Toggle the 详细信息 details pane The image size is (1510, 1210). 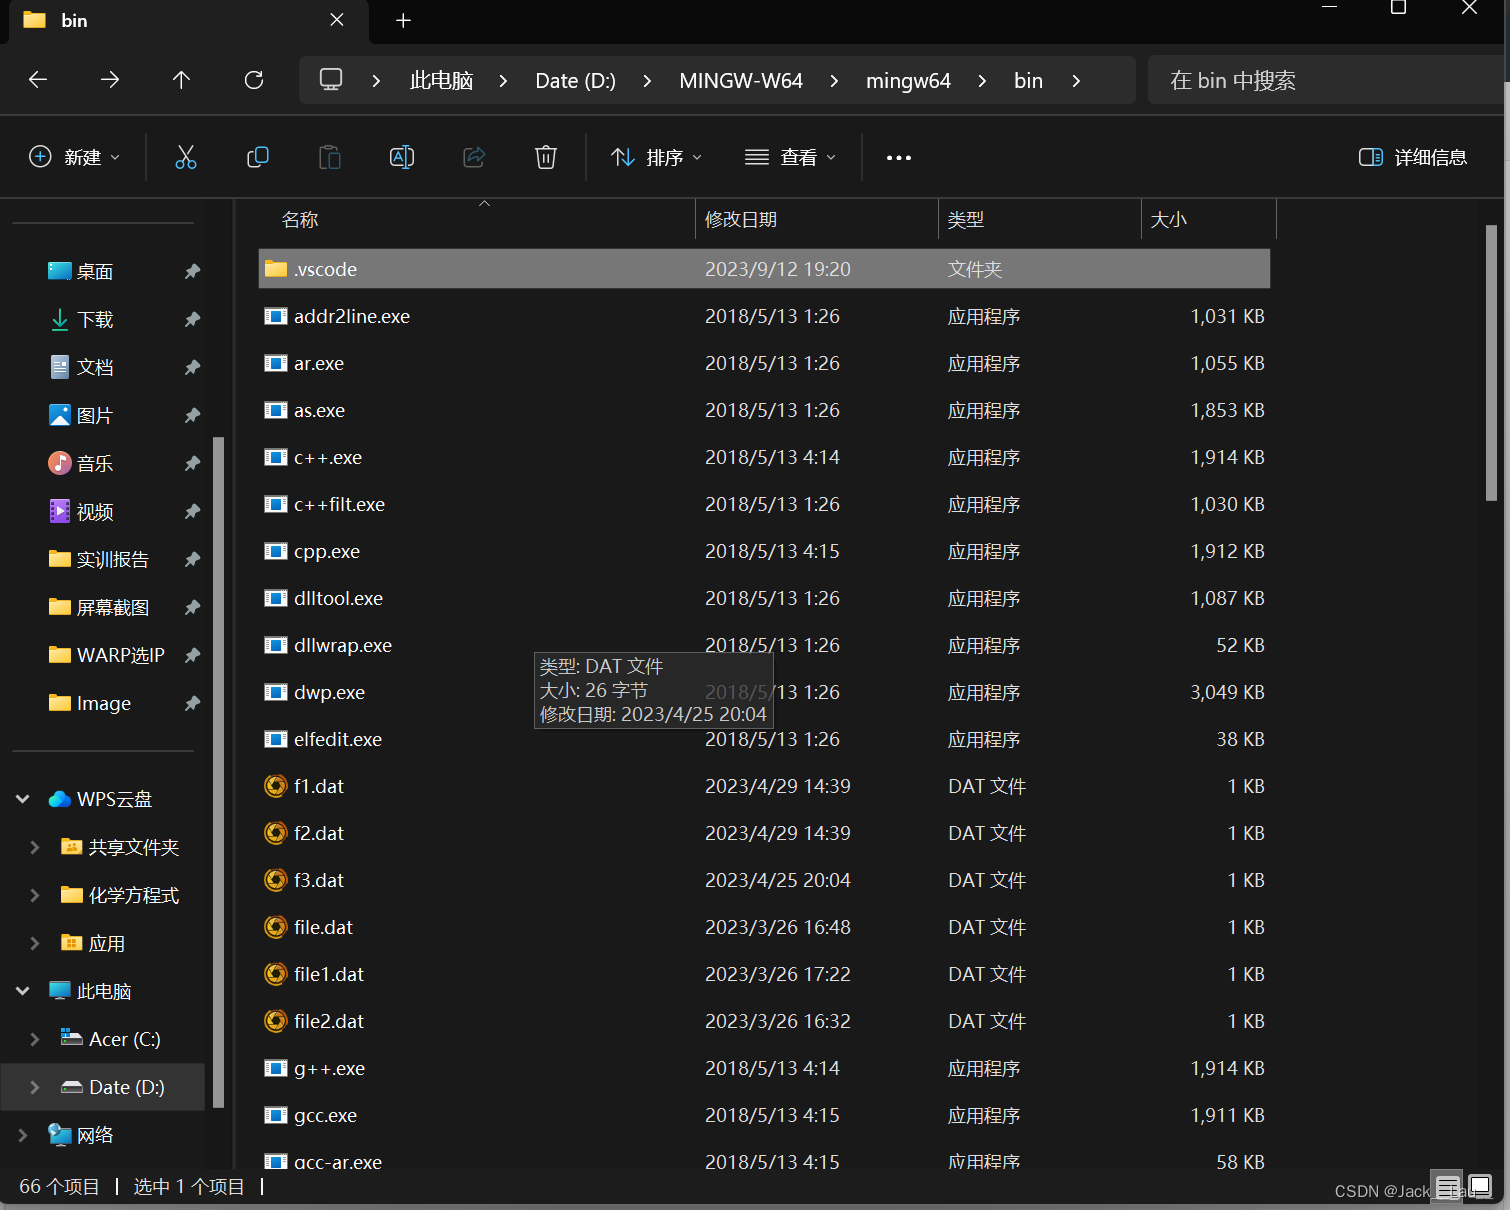coord(1413,157)
